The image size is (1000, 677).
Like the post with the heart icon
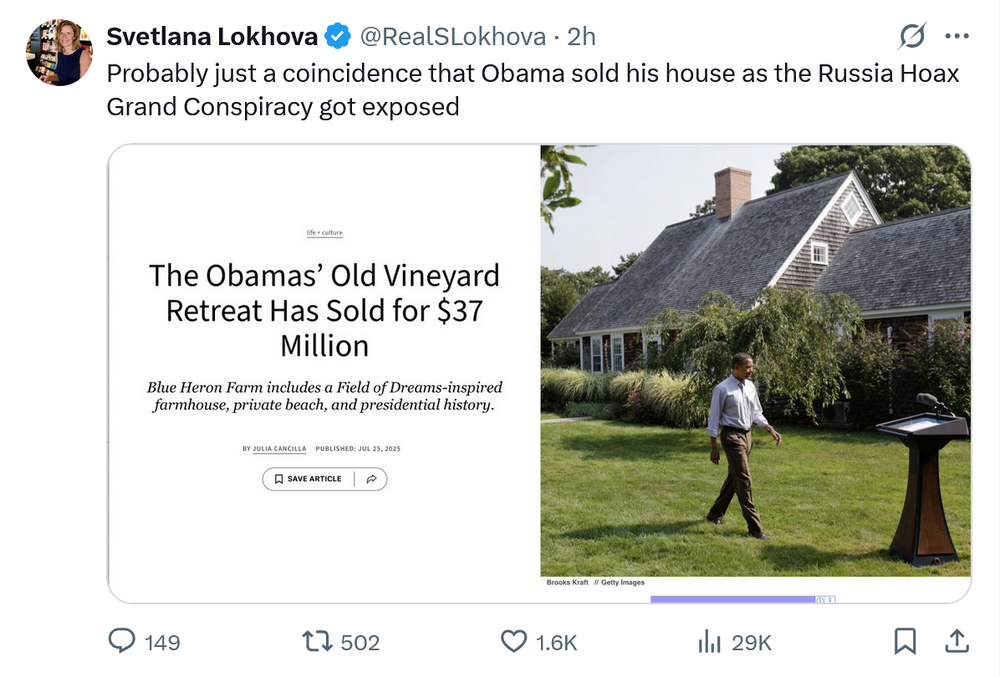tap(513, 641)
